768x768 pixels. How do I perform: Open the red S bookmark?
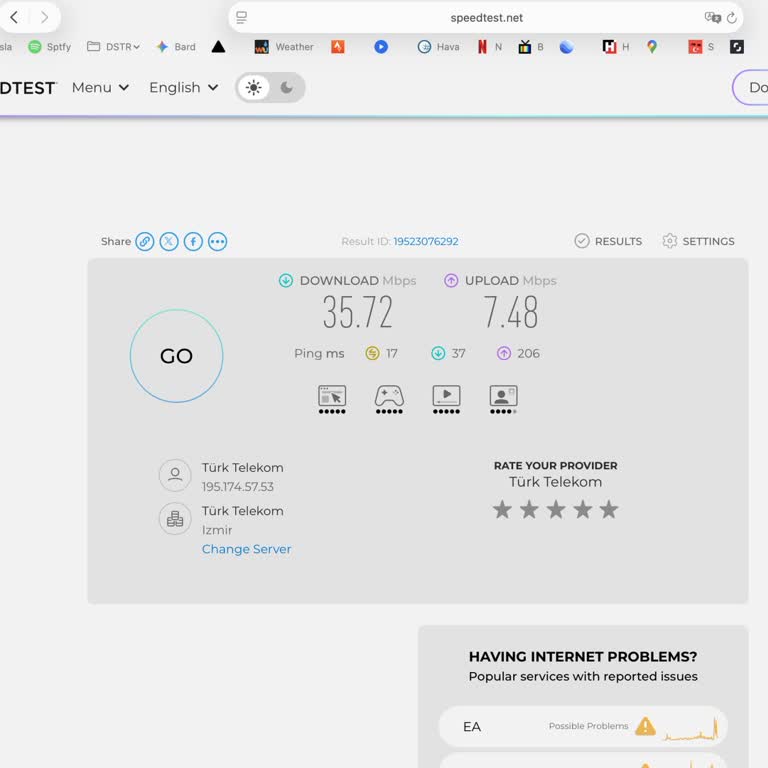click(701, 47)
